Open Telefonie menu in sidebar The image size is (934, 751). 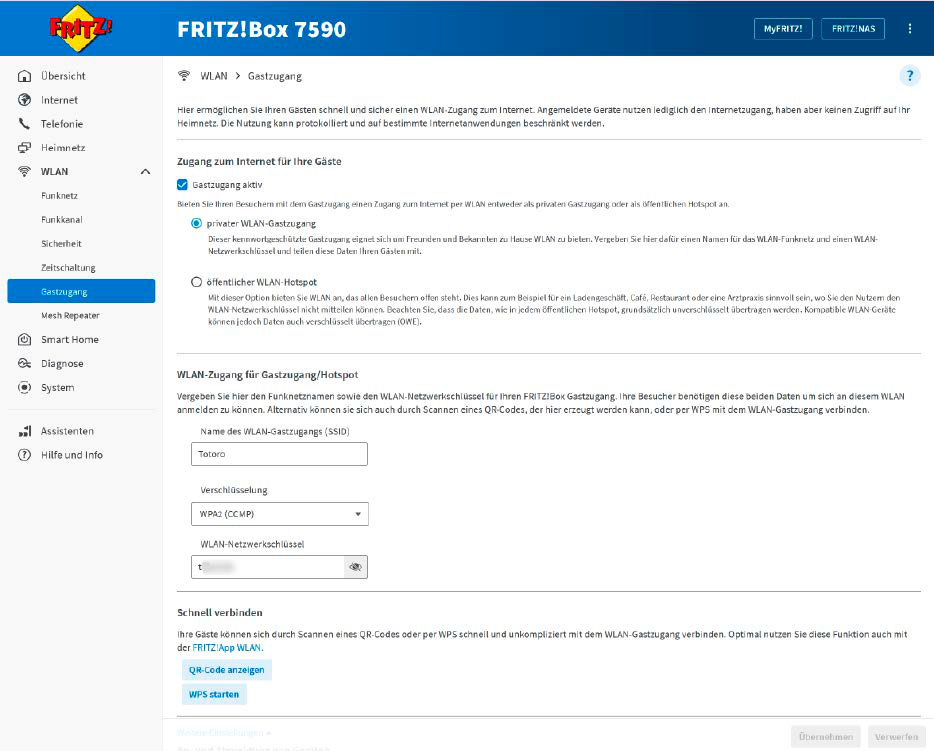tap(62, 123)
